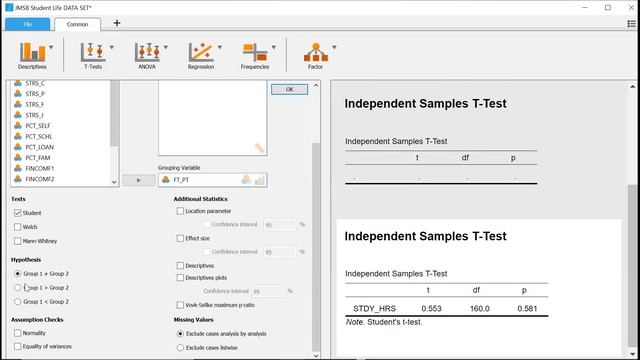Screen dimensions: 640x360
Task: Expand the Regression dropdown arrow
Action: click(220, 47)
